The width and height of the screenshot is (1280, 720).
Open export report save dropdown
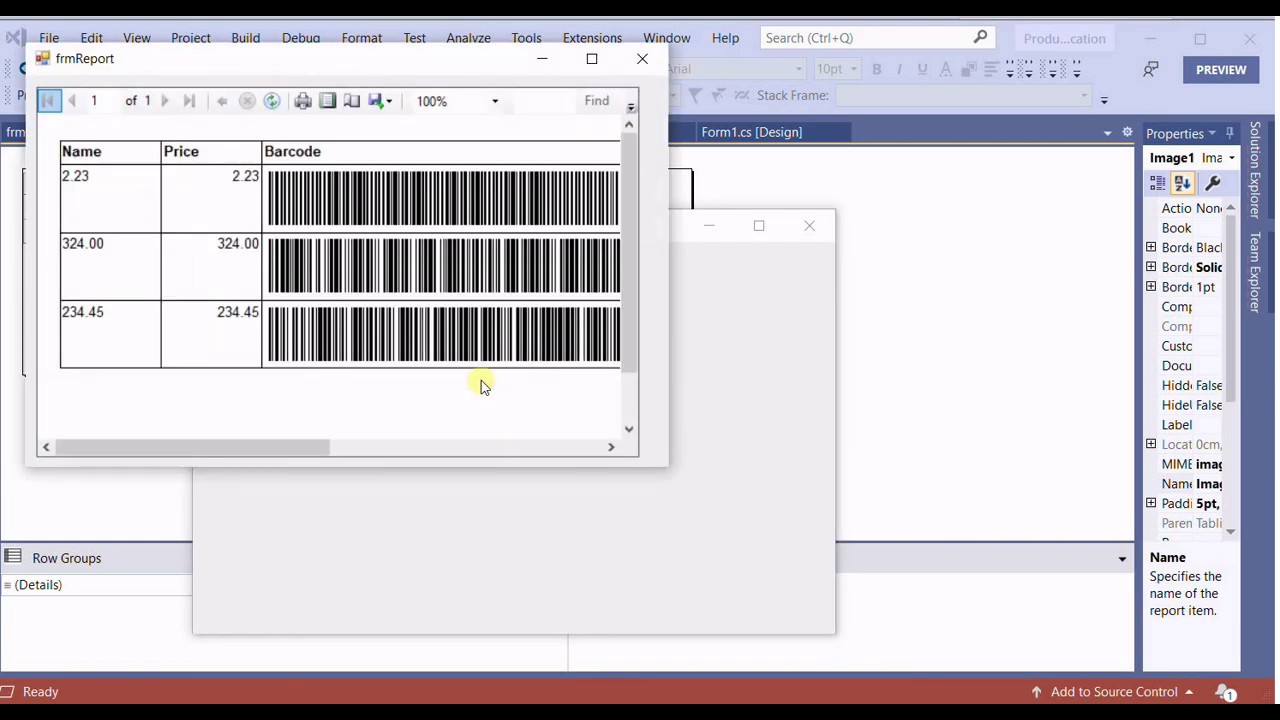pyautogui.click(x=381, y=101)
